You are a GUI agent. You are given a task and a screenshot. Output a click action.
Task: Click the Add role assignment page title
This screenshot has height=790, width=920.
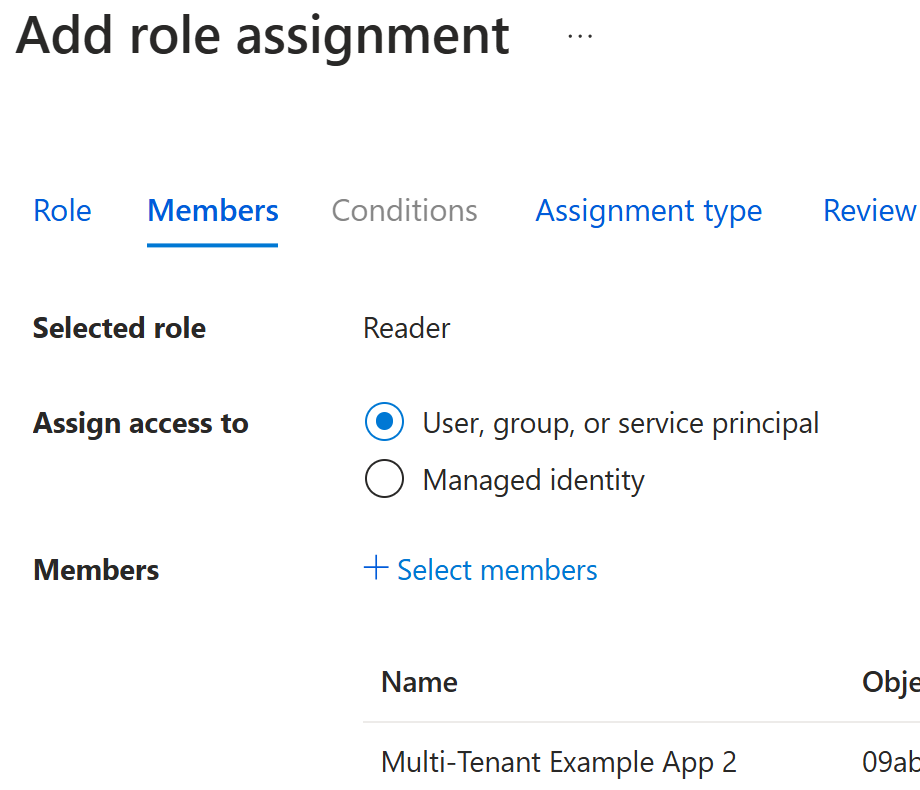tap(262, 36)
